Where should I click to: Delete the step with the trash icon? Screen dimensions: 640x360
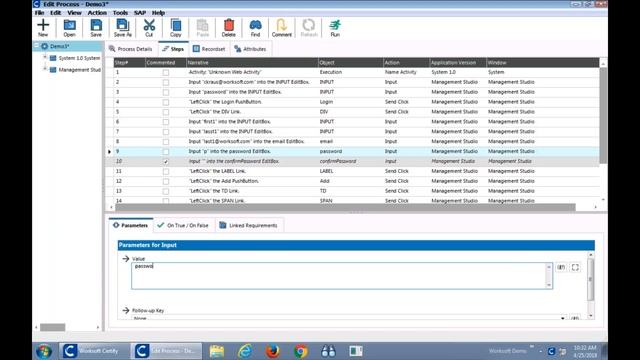click(229, 28)
